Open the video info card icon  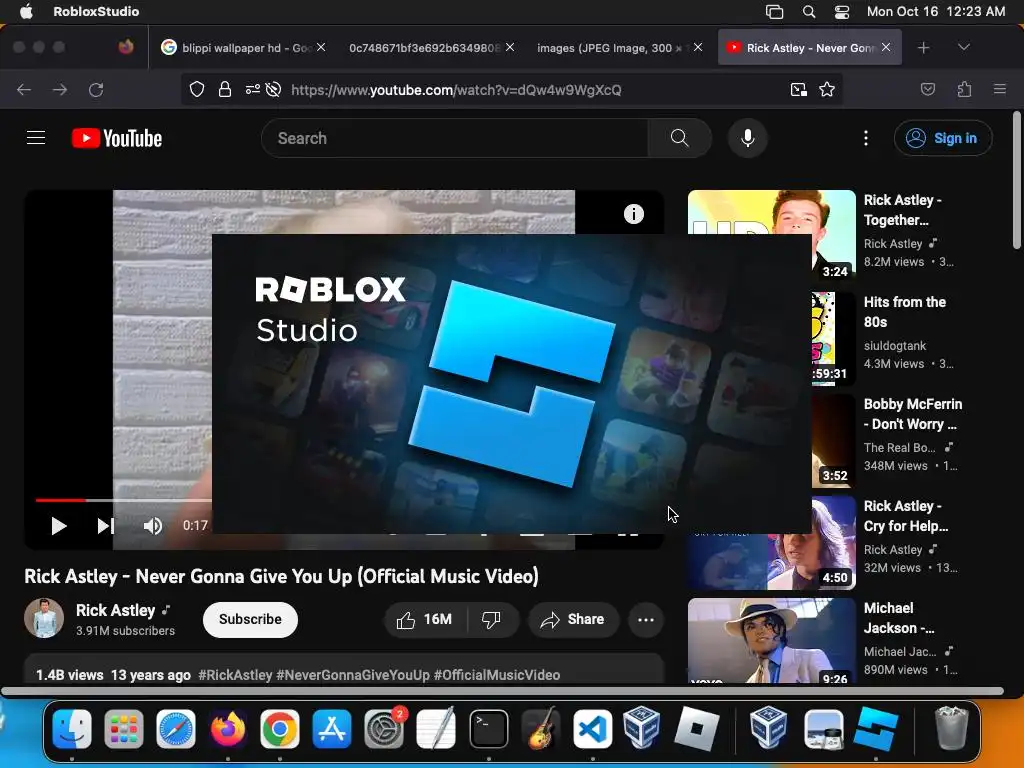[x=633, y=214]
